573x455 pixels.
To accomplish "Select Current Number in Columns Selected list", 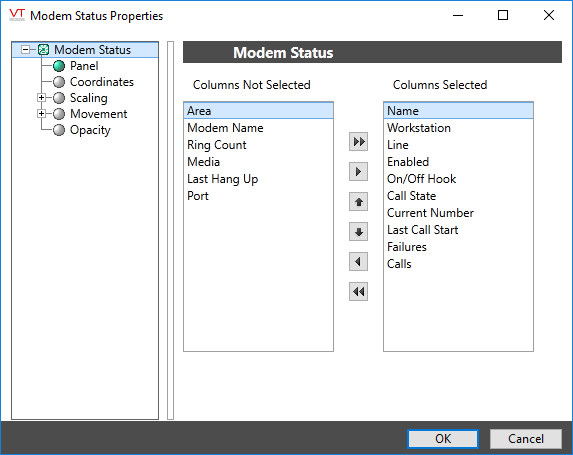I will [x=458, y=213].
